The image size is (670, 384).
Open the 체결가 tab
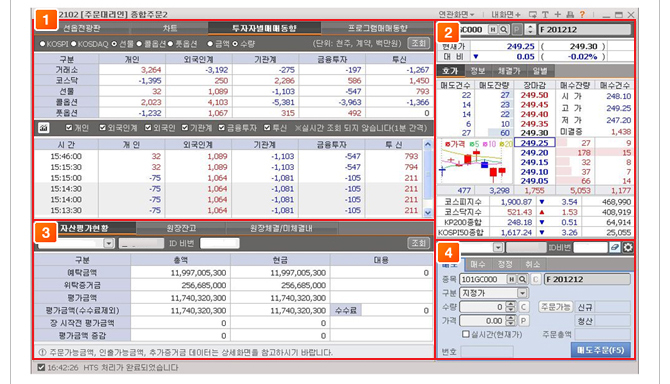[x=508, y=71]
